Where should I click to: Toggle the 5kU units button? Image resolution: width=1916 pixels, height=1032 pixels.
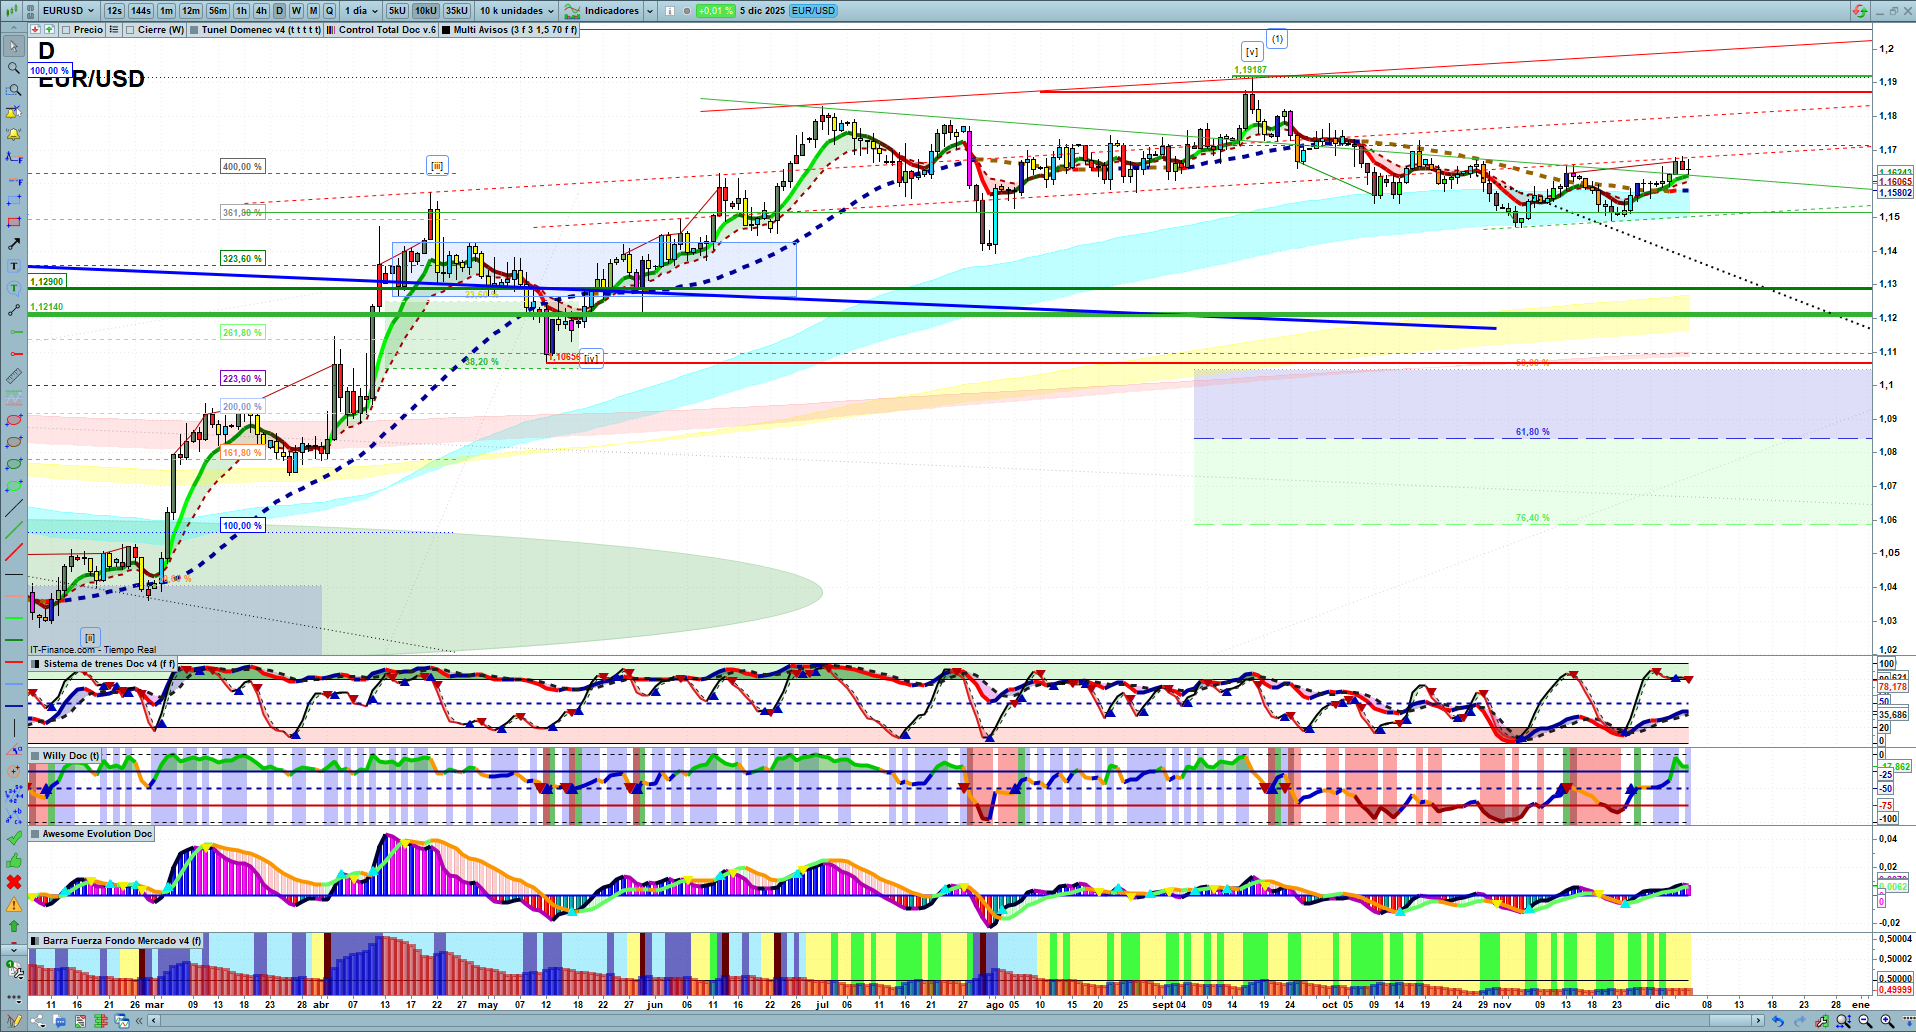397,11
